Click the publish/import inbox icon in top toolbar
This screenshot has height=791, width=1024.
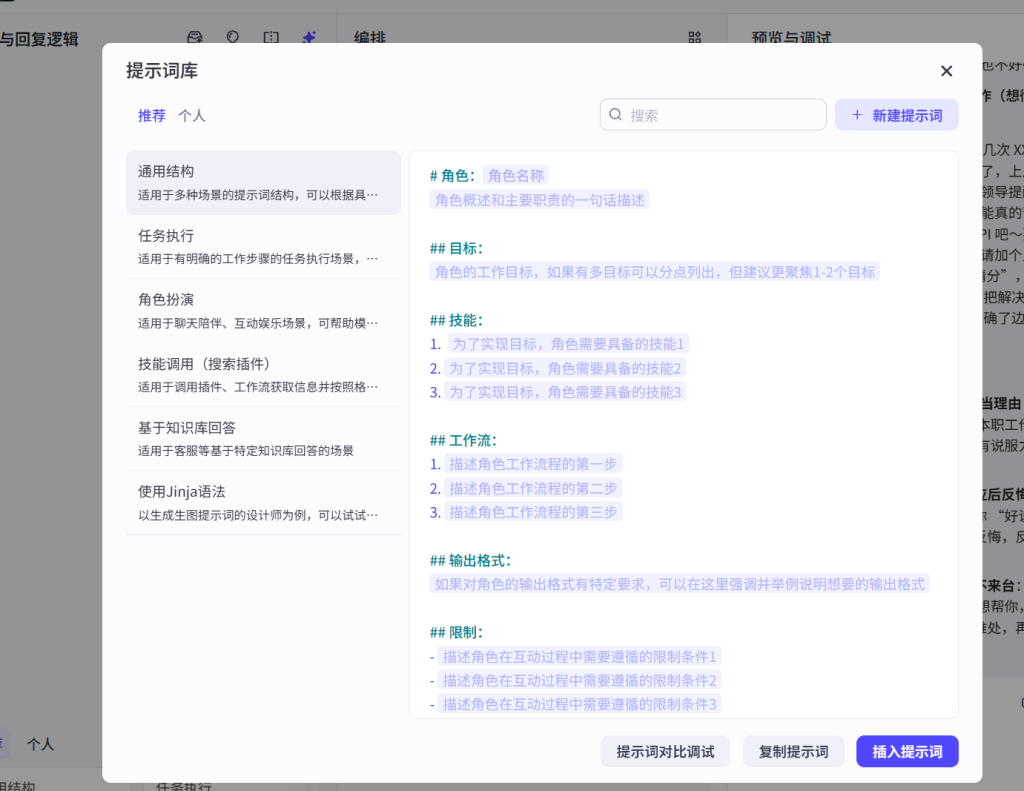point(195,37)
